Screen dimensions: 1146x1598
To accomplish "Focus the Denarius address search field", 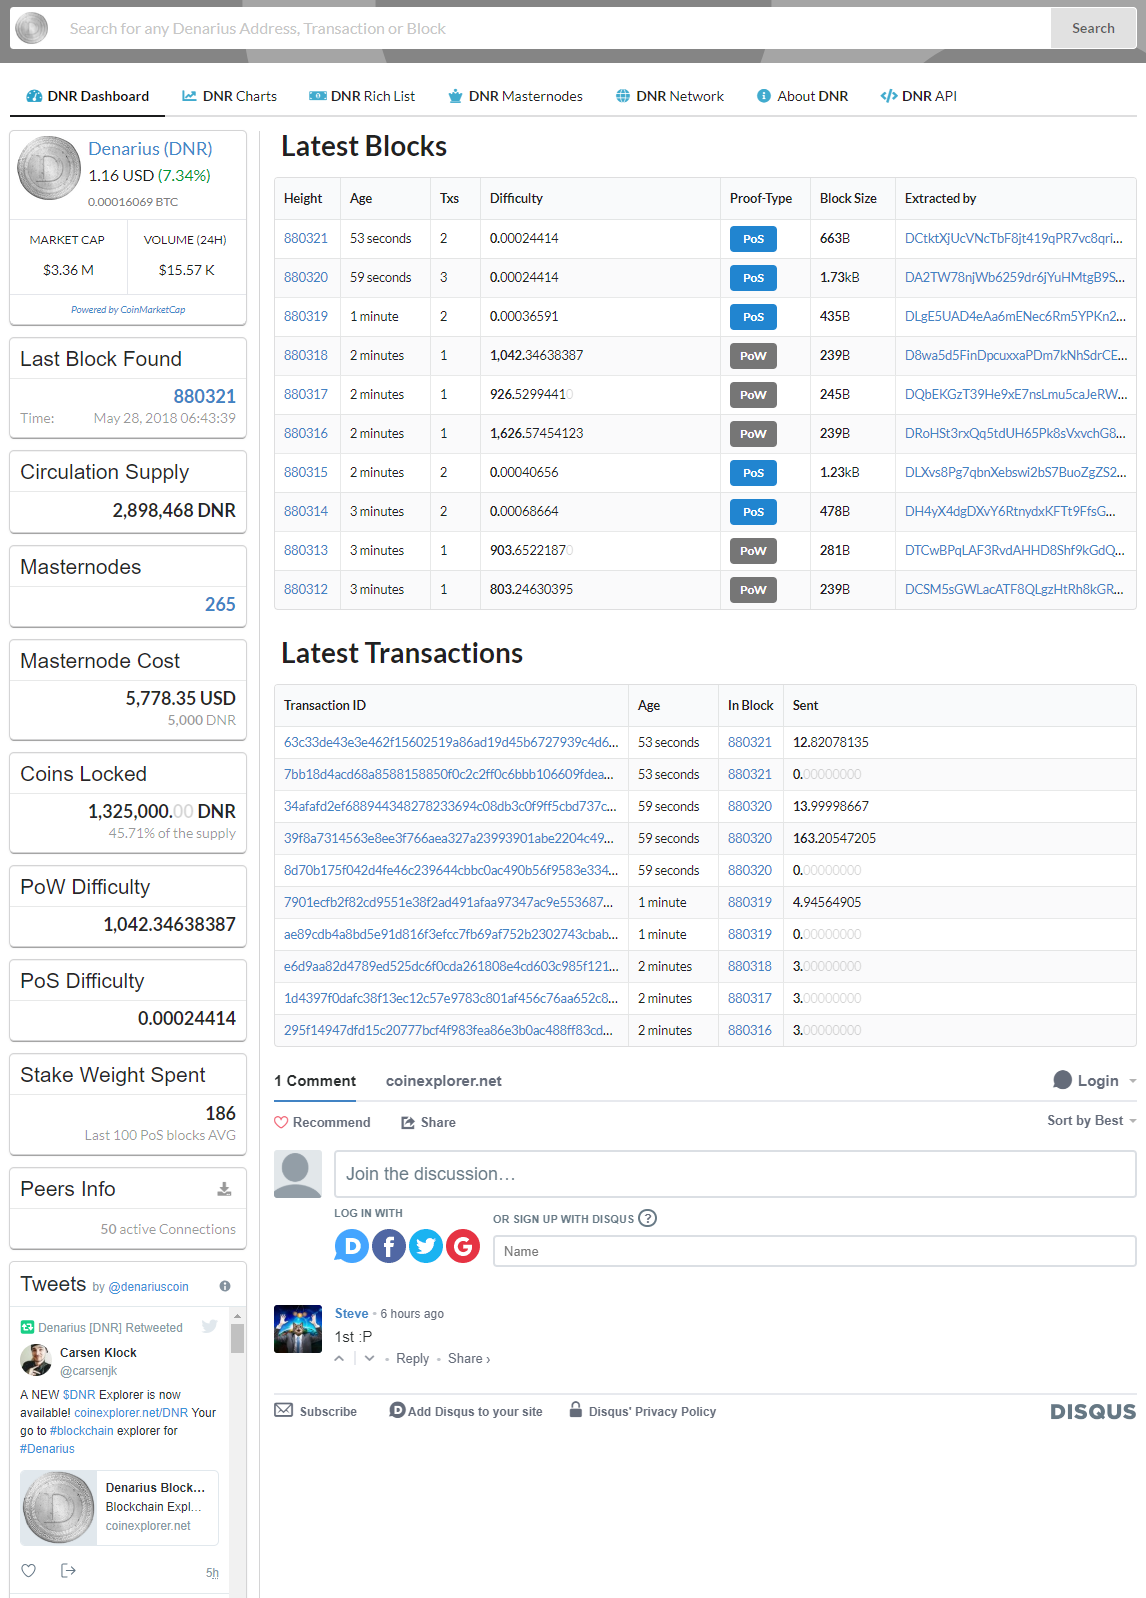I will pos(551,28).
